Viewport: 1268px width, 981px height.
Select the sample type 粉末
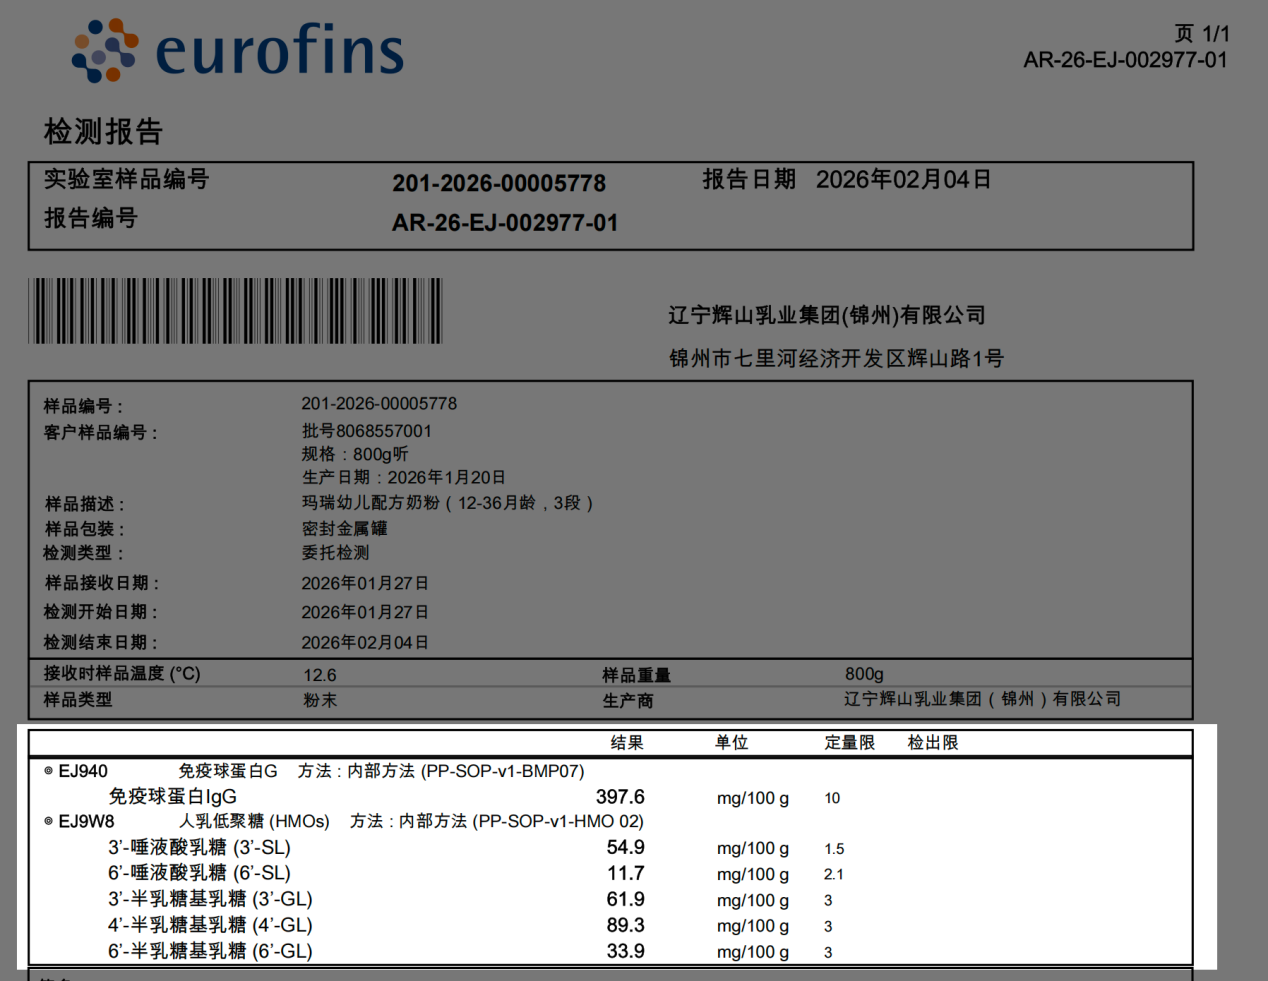[x=320, y=701]
